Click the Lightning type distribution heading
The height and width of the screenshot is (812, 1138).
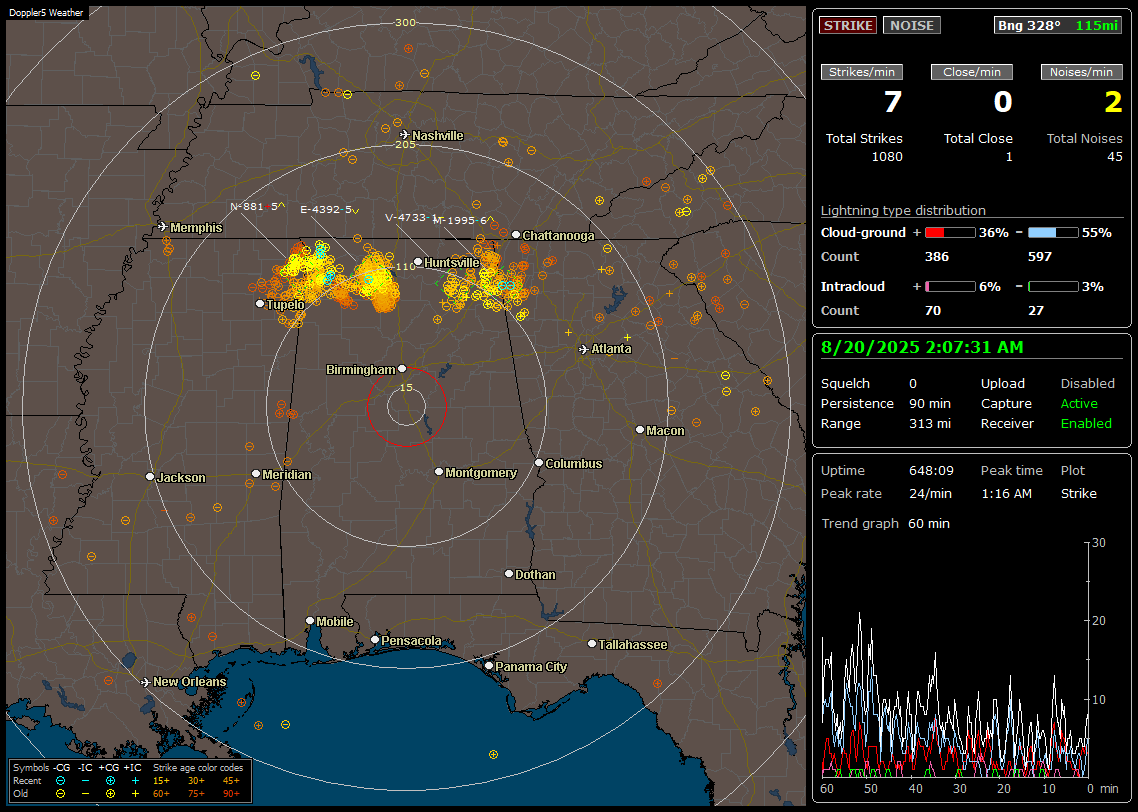coord(903,210)
